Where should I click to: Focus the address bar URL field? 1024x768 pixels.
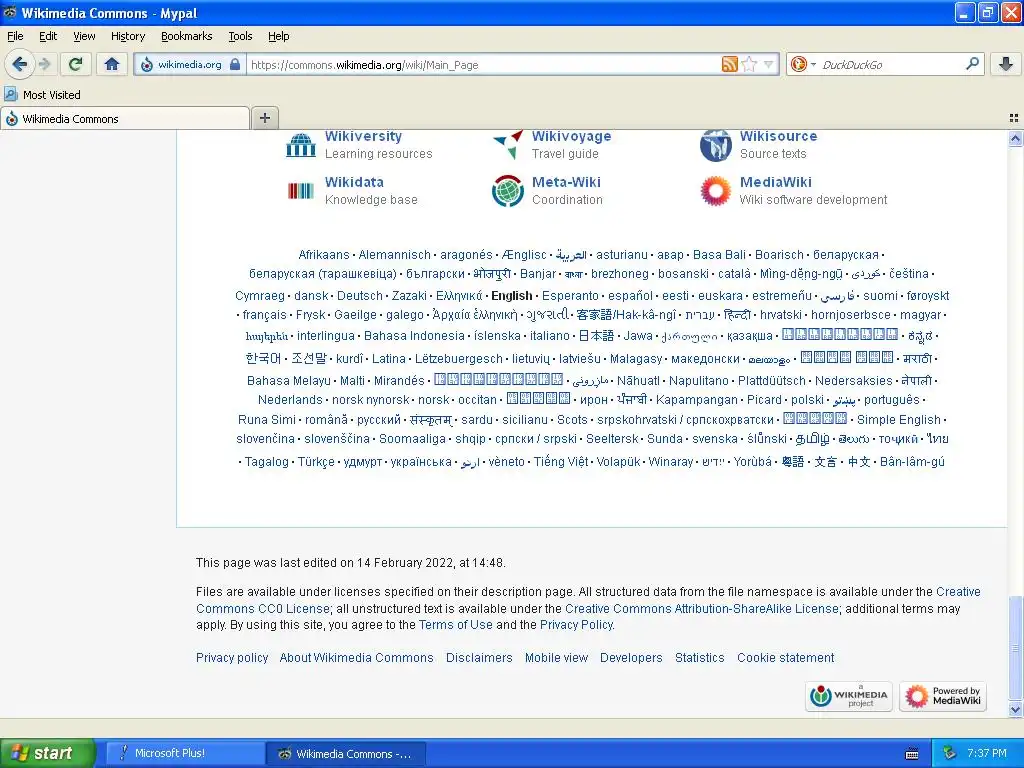(483, 65)
